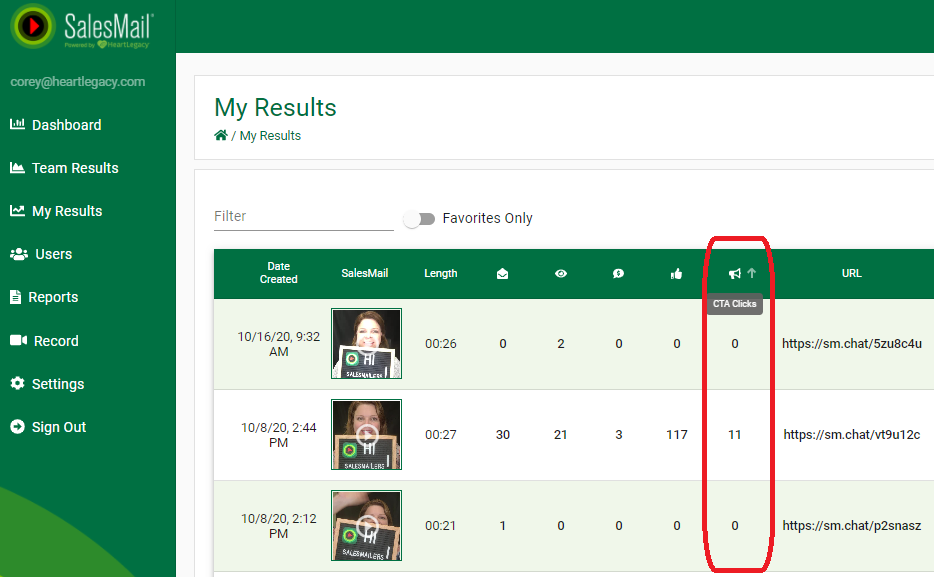Screen dimensions: 934x577
Task: Click the Users group icon
Action: pyautogui.click(x=19, y=254)
